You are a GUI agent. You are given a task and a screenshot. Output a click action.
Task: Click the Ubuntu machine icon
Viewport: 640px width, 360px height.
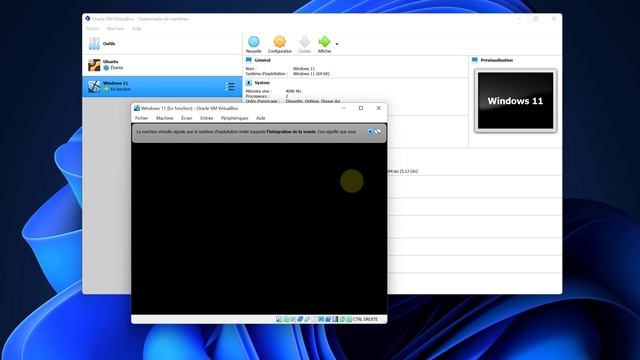[94, 65]
